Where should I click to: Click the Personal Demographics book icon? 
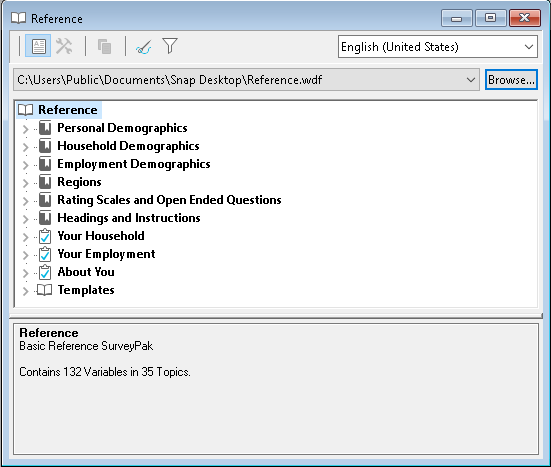pyautogui.click(x=45, y=128)
